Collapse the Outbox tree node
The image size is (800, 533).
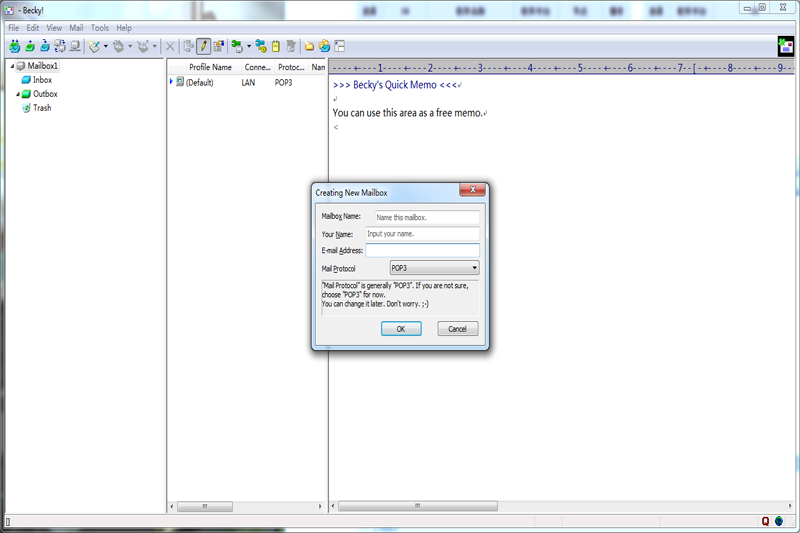click(17, 94)
